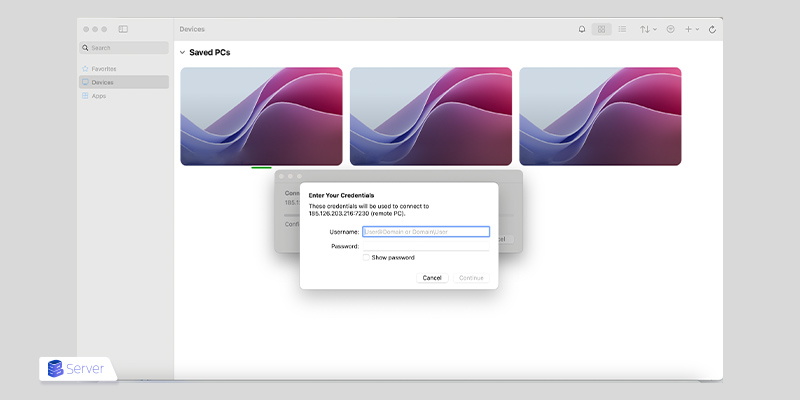Toggle the sidebar panel icon
This screenshot has height=400, width=800.
(x=123, y=29)
